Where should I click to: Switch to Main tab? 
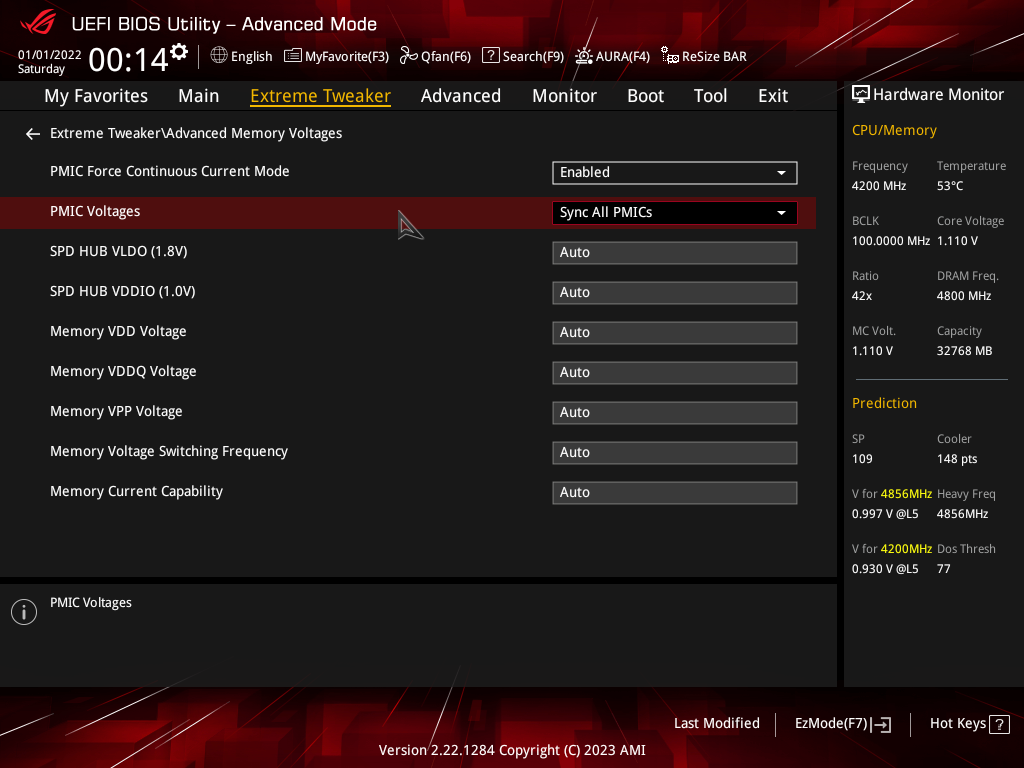tap(199, 96)
